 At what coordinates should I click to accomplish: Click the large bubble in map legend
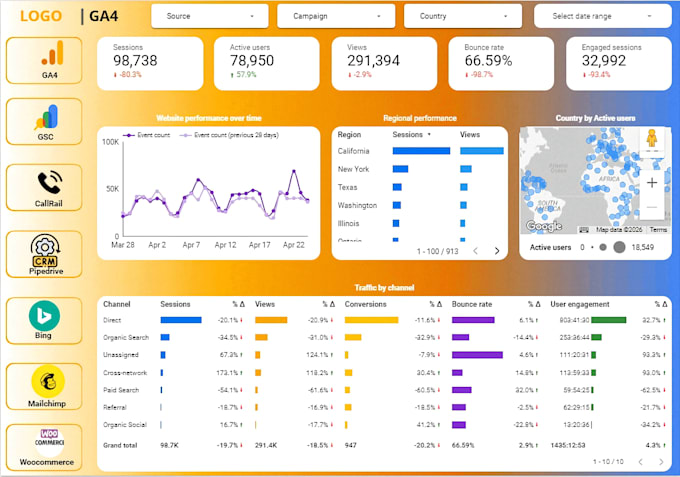619,247
